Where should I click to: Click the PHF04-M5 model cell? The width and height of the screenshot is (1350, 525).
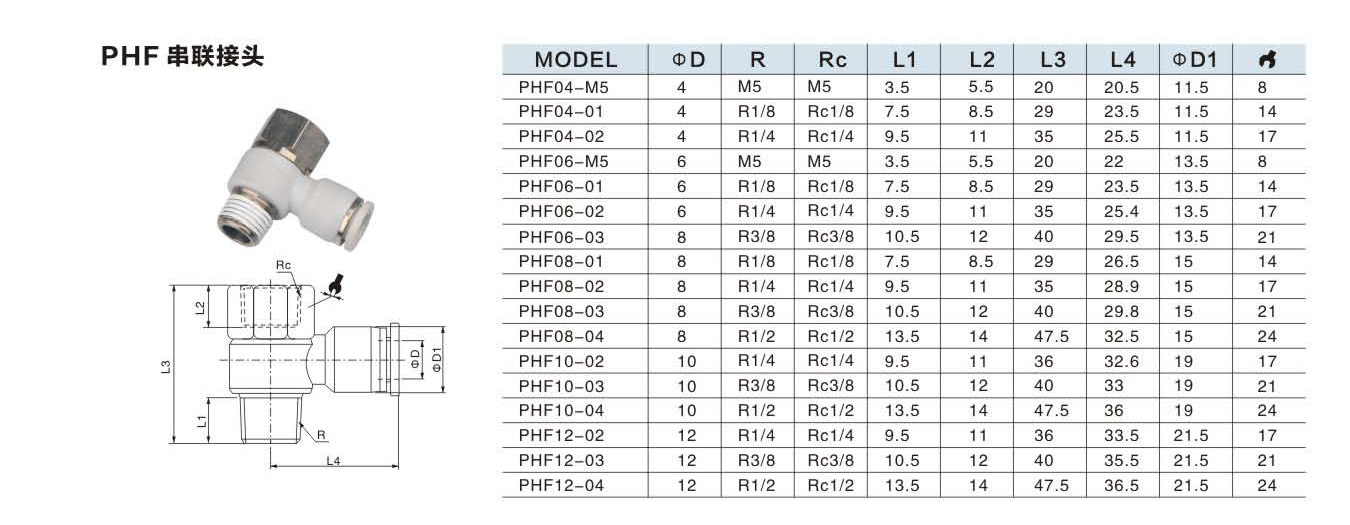[563, 87]
